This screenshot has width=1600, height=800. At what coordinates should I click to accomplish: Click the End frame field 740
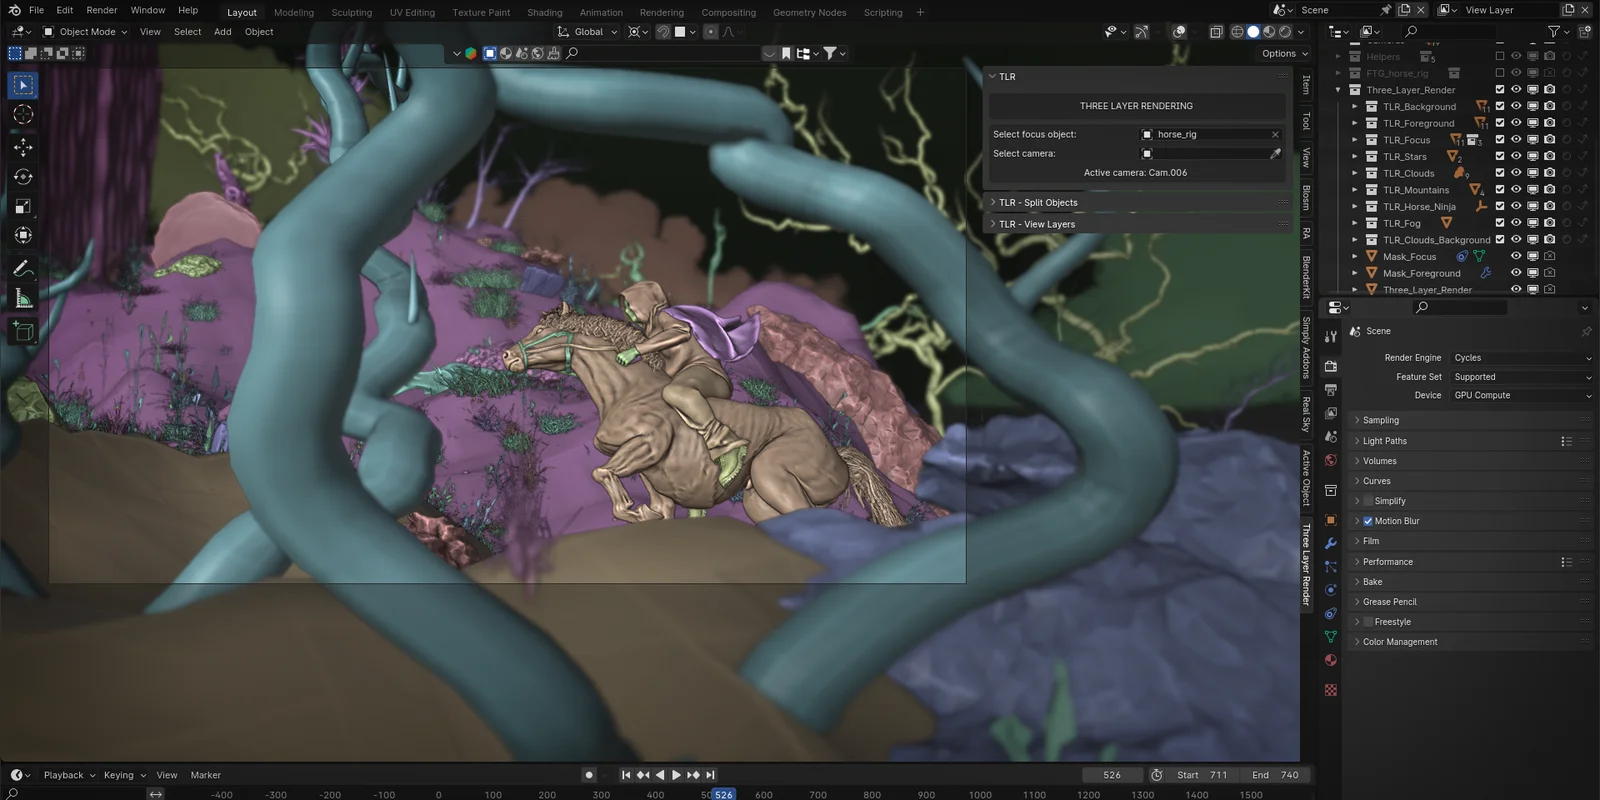tap(1275, 775)
